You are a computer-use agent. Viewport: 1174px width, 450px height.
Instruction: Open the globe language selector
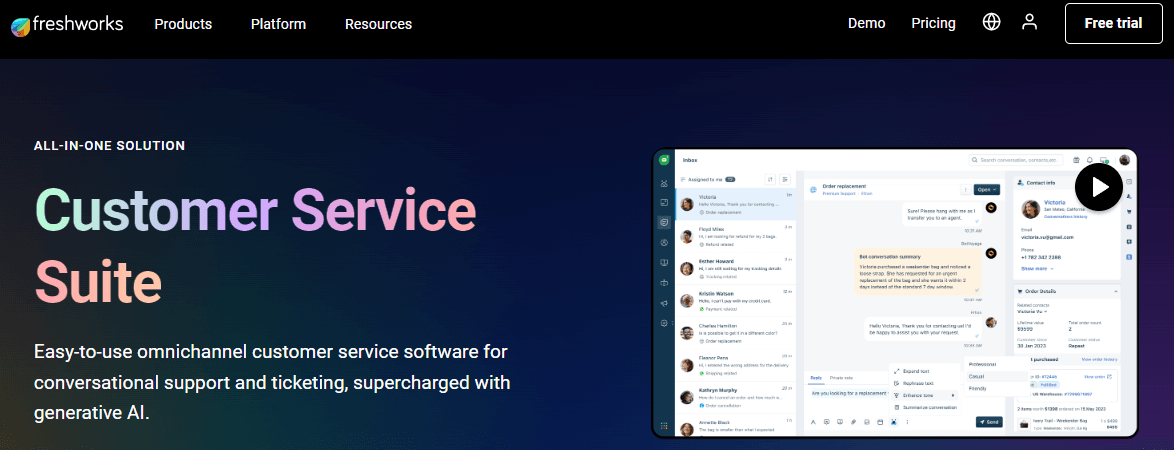[991, 22]
